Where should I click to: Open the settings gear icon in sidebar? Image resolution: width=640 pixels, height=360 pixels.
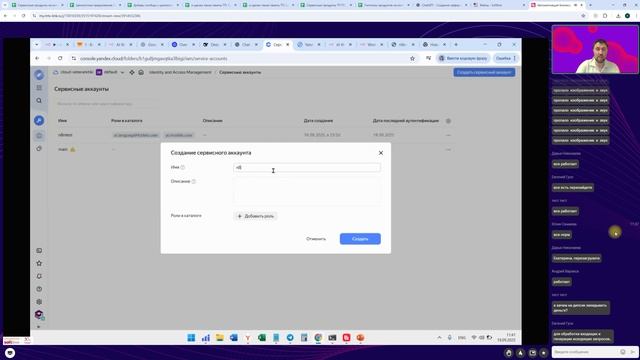(39, 302)
